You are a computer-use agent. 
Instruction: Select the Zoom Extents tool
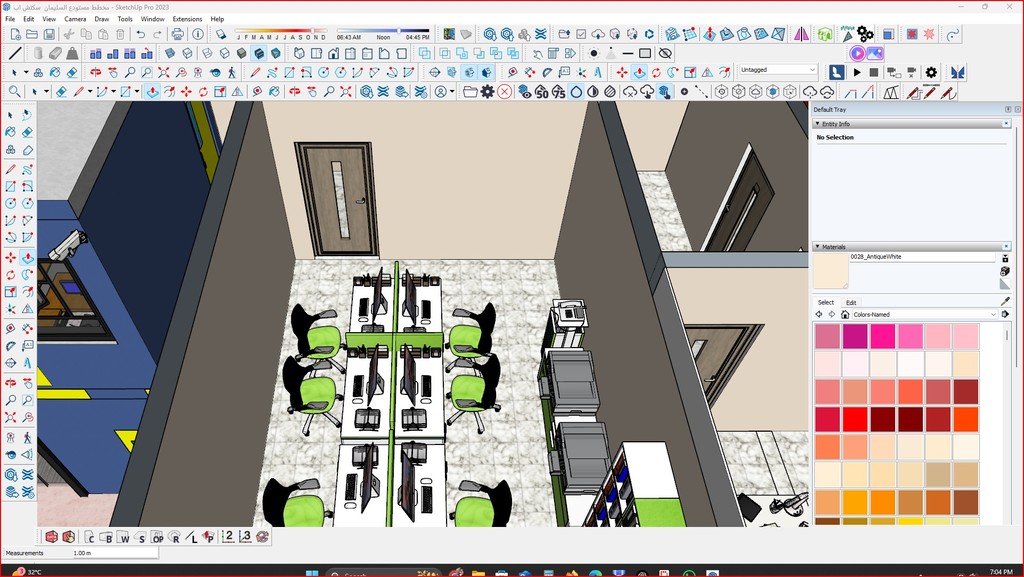tap(163, 72)
